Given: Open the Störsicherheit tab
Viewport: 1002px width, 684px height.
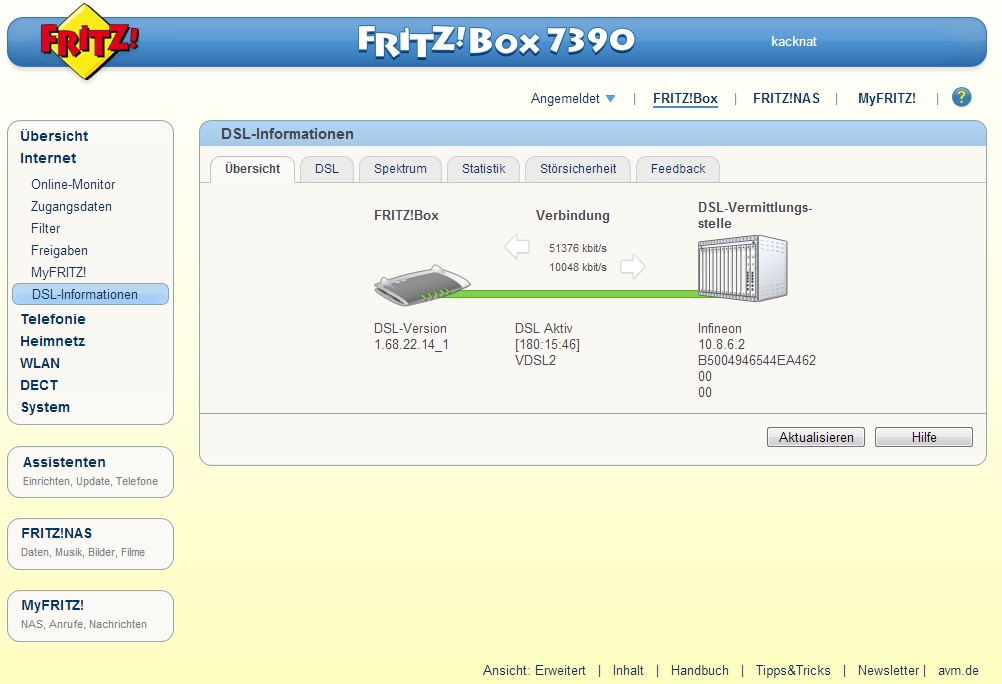Looking at the screenshot, I should (578, 169).
